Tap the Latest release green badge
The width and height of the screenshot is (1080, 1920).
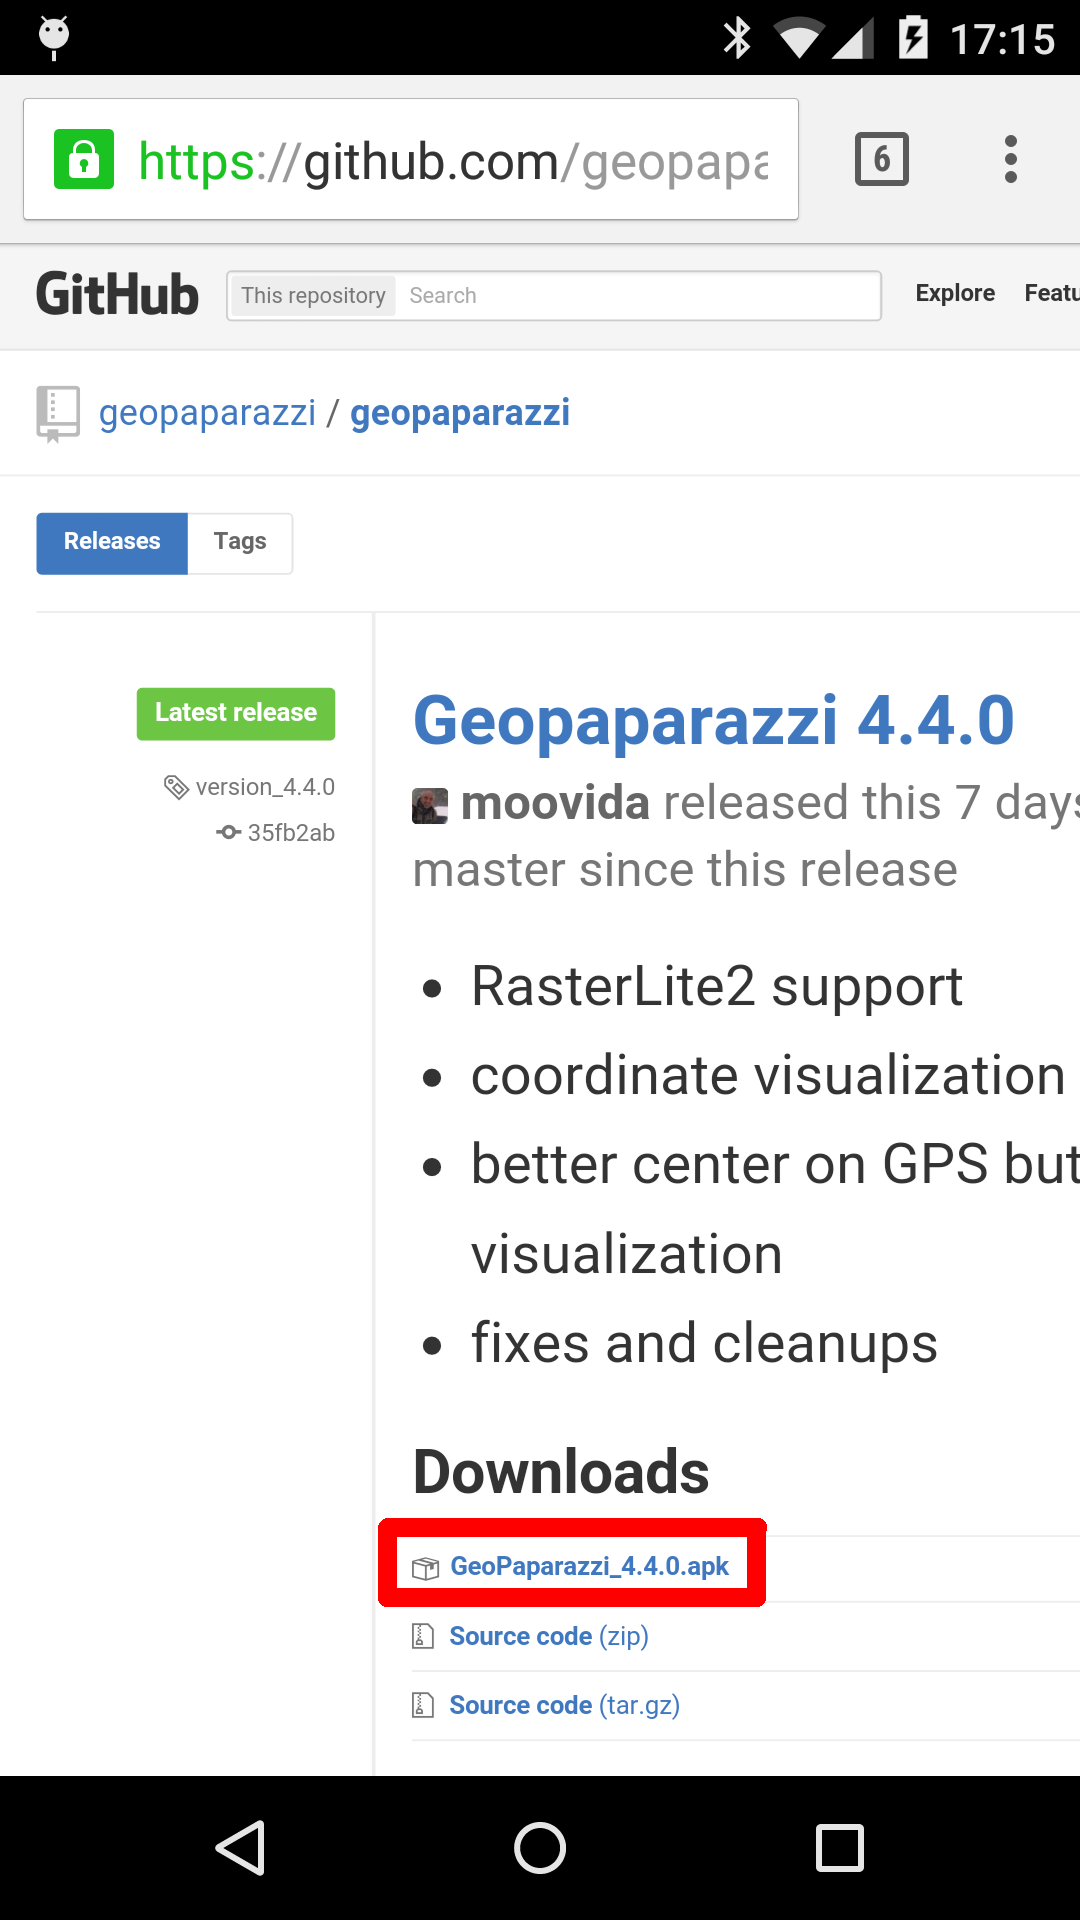236,713
